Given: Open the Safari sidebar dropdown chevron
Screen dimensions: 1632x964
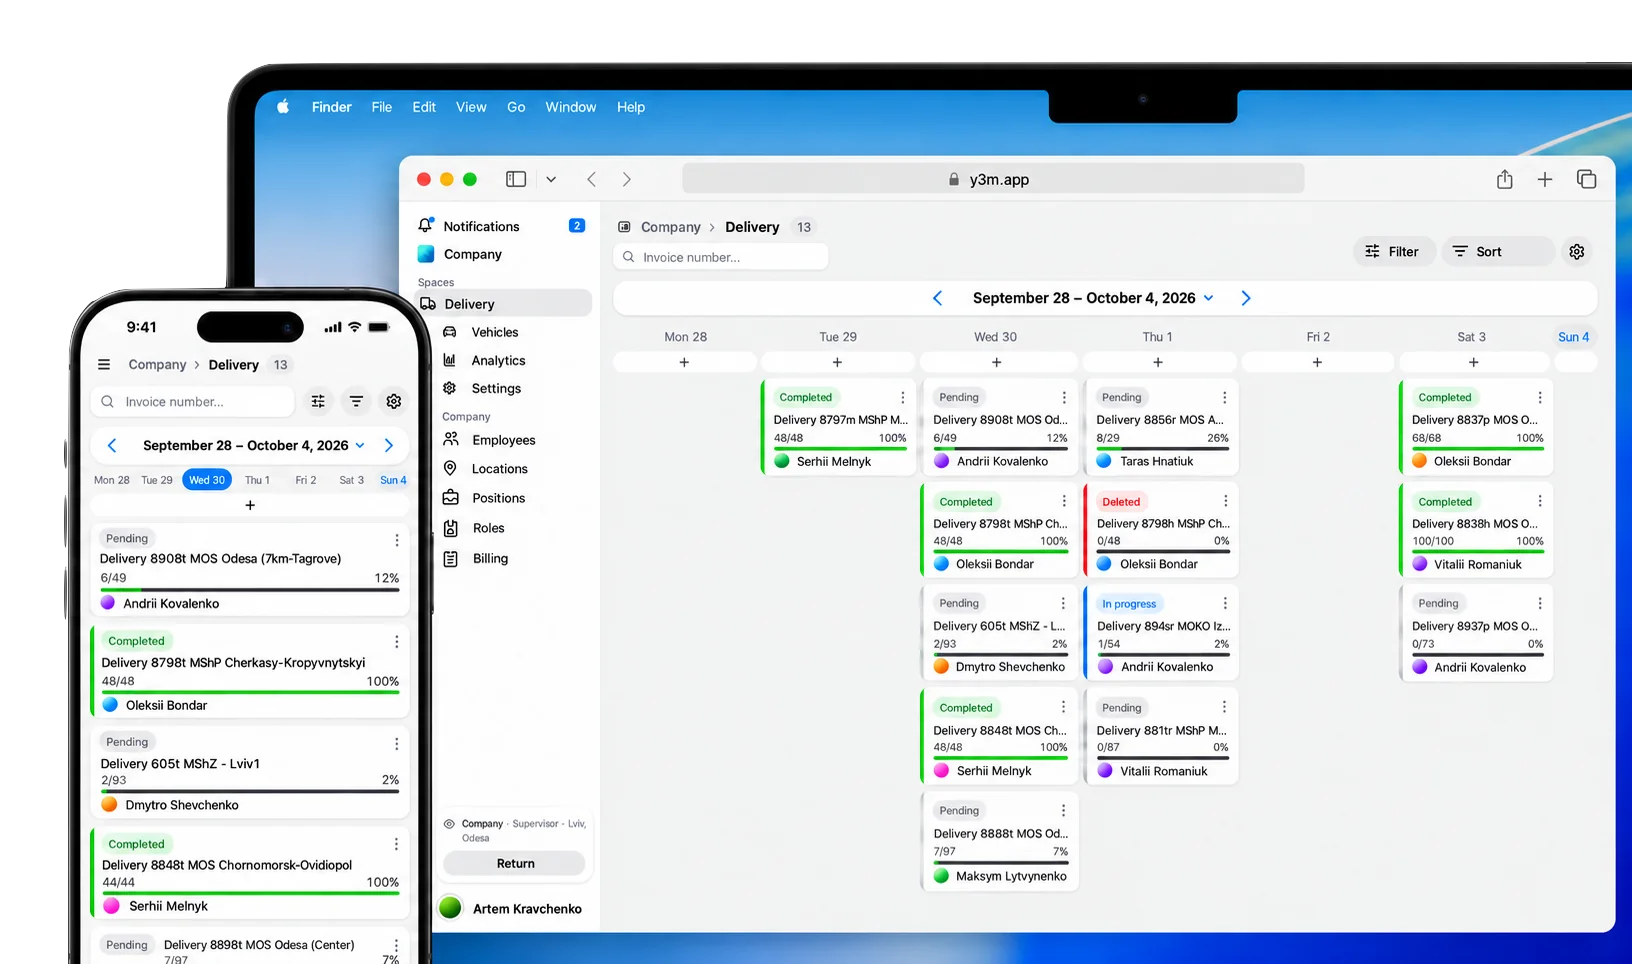Looking at the screenshot, I should (551, 179).
